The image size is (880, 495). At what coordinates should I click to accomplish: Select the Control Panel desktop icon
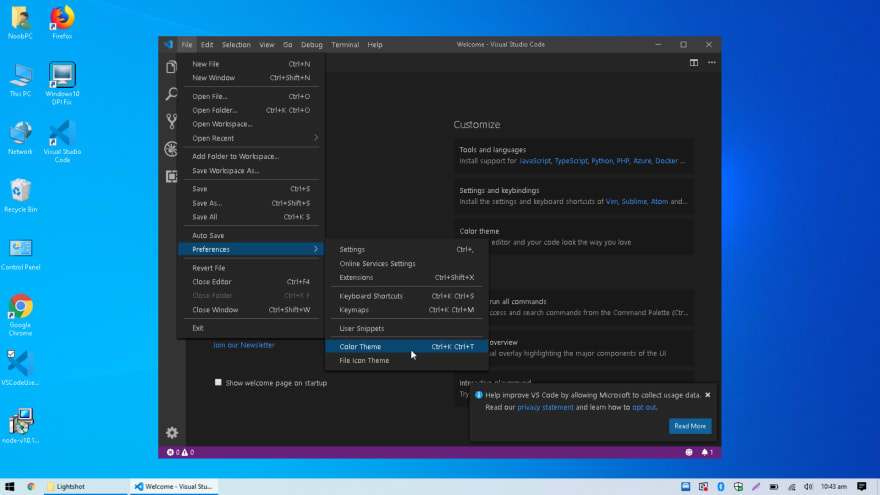(20, 254)
